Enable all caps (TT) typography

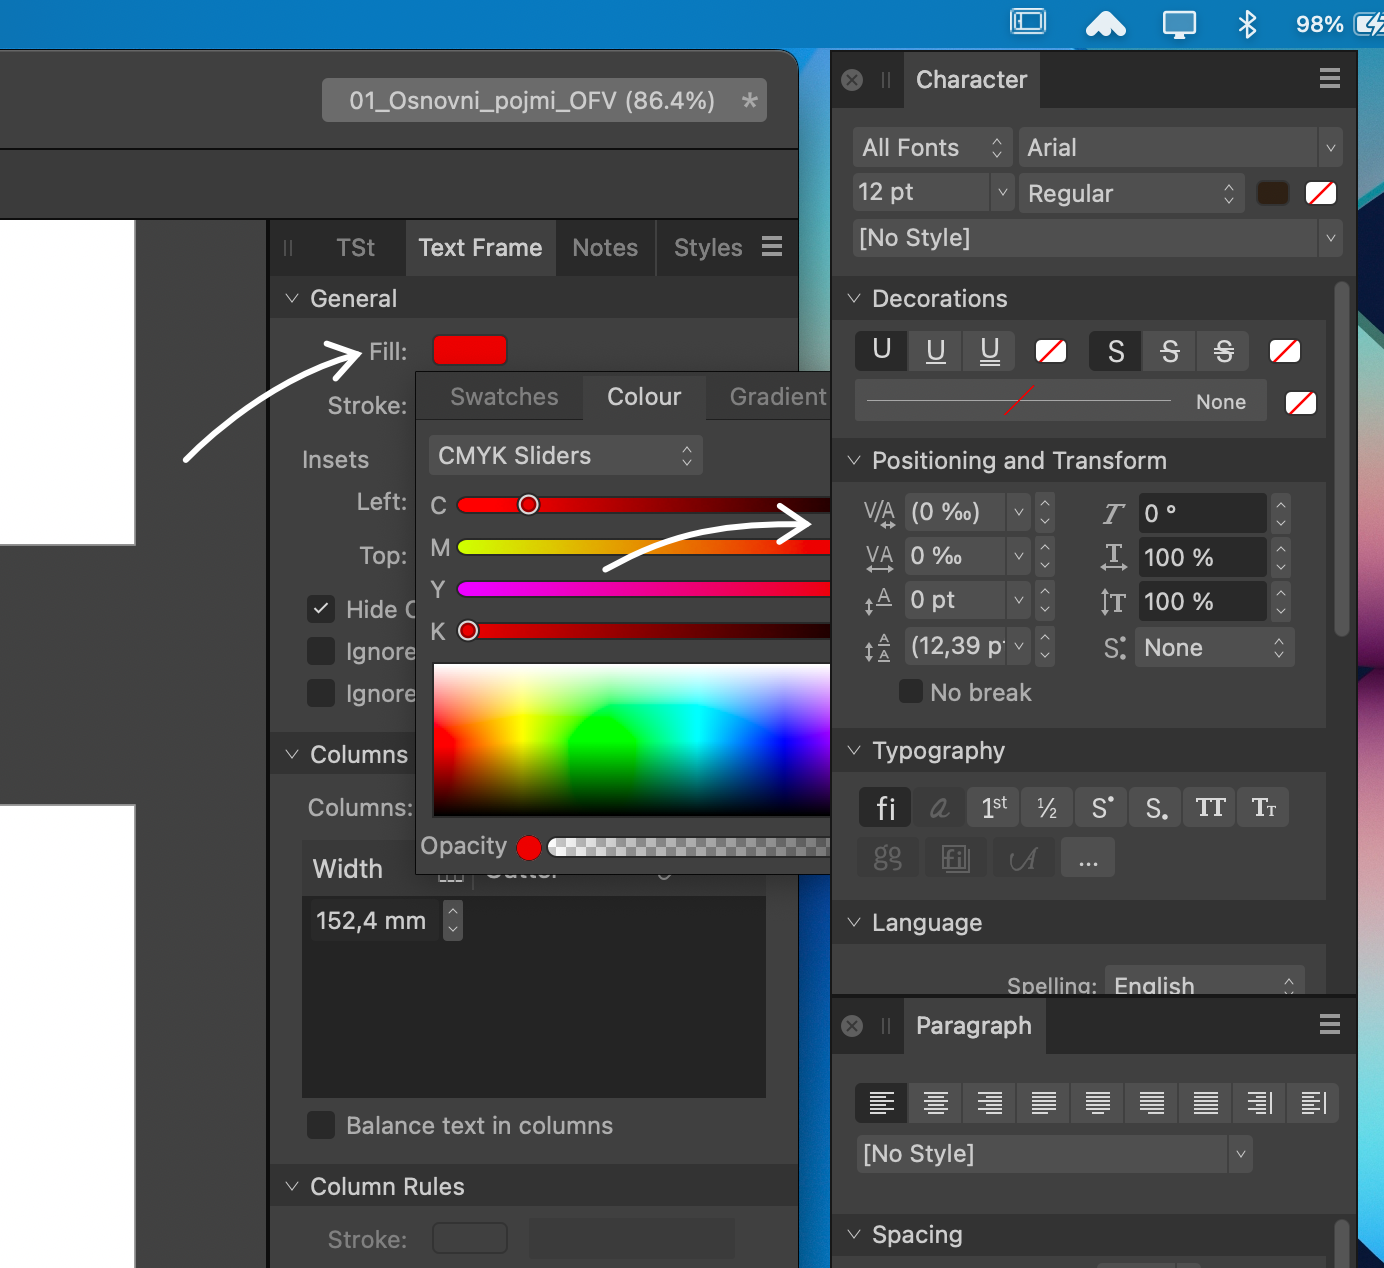[x=1210, y=808]
